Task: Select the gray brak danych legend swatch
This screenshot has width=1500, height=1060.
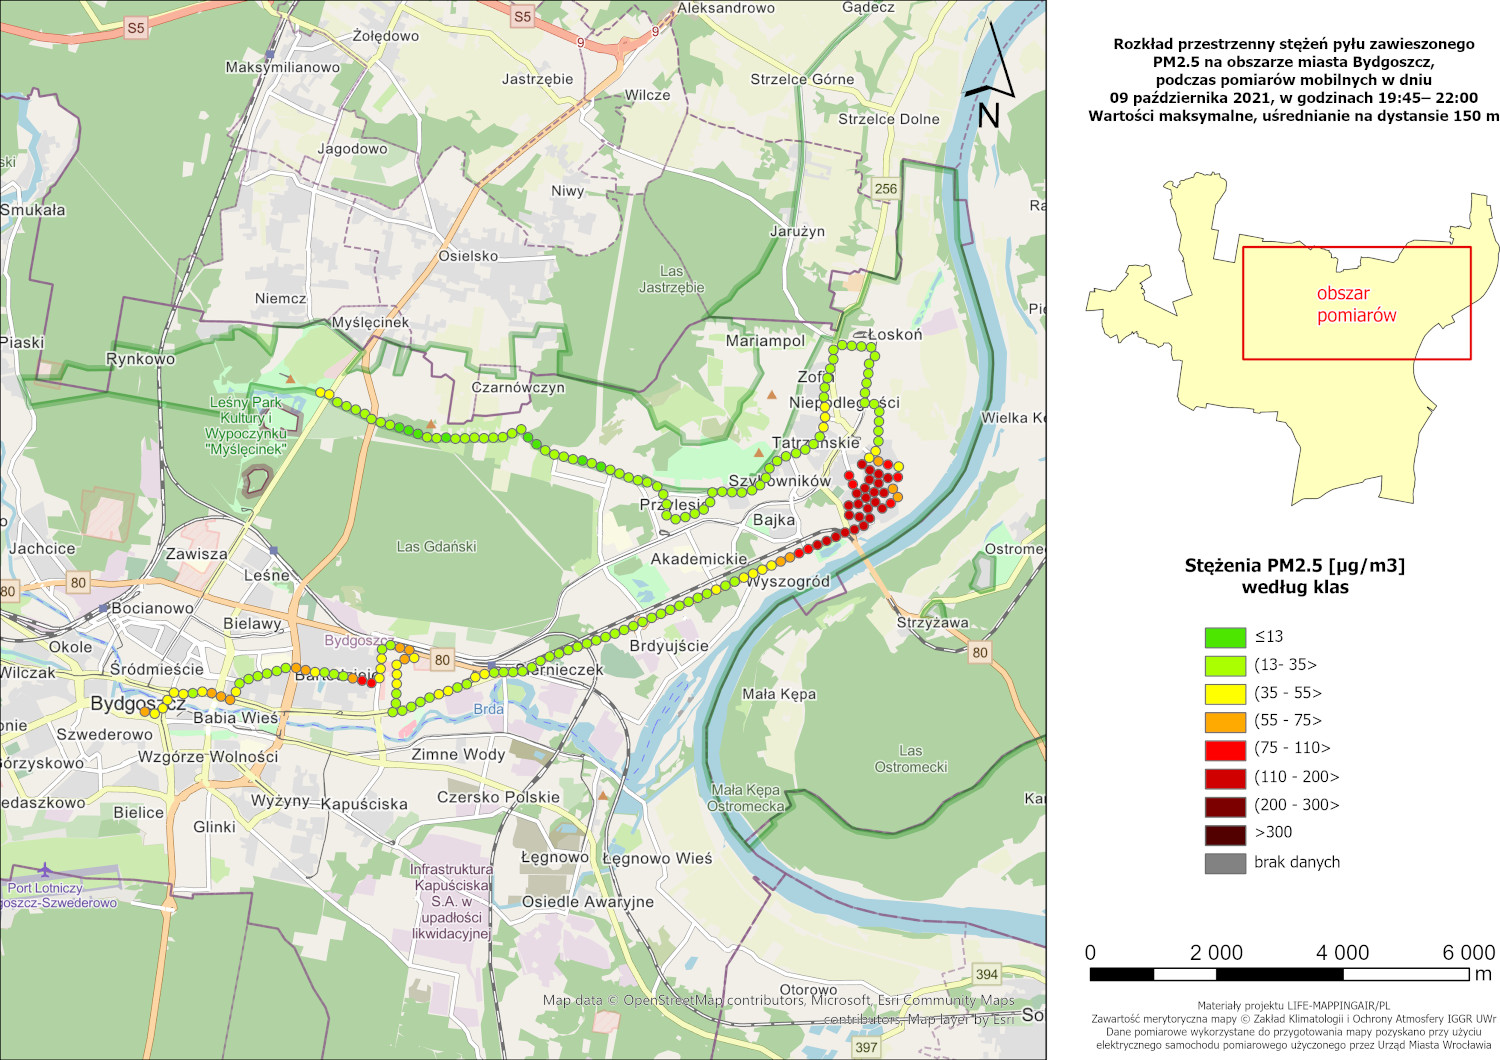Action: point(1224,862)
